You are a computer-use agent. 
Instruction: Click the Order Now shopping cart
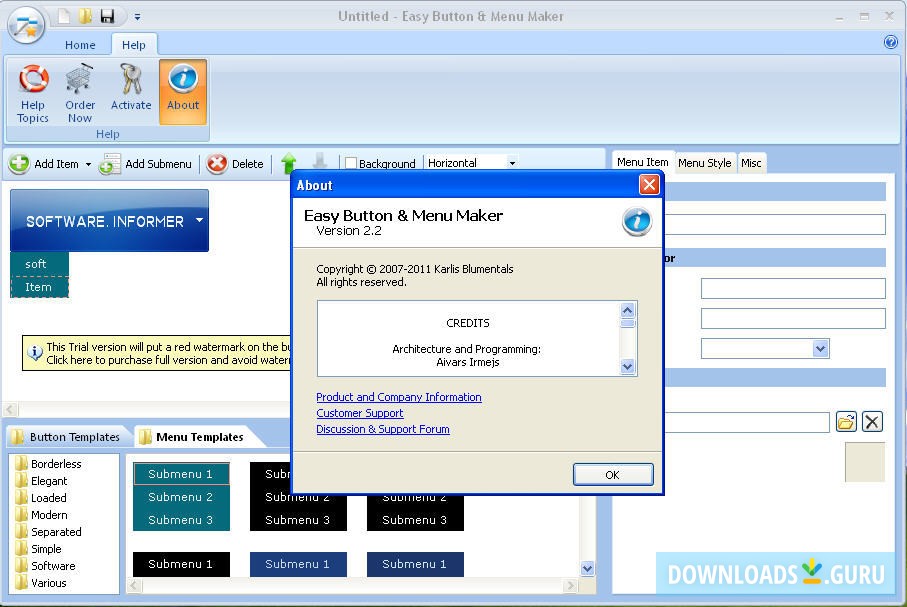tap(80, 93)
